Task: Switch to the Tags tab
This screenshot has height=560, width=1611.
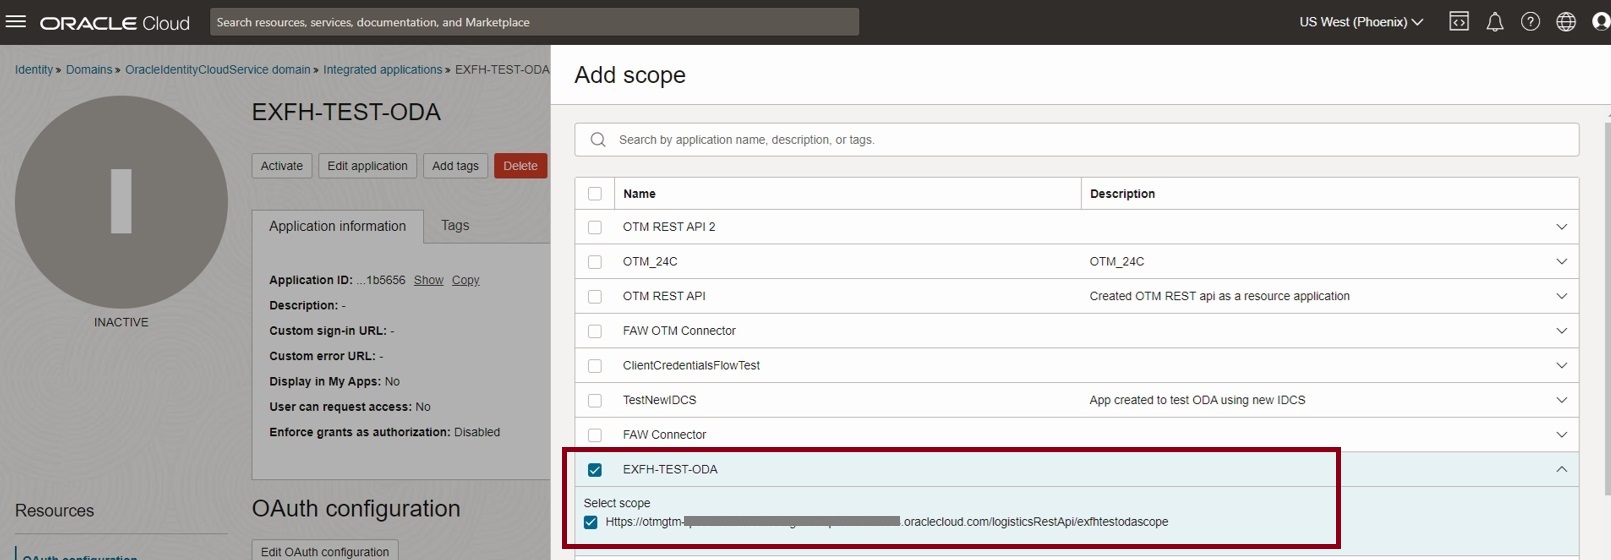Action: click(x=455, y=226)
